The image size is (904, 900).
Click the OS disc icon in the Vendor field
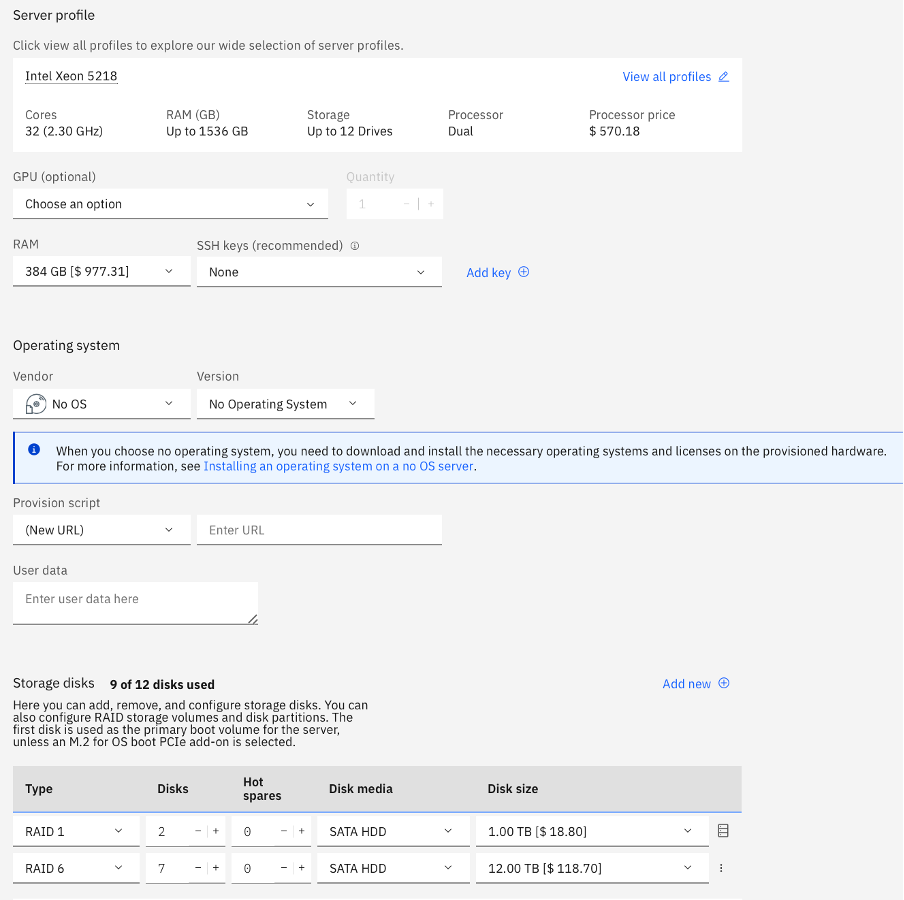[34, 404]
